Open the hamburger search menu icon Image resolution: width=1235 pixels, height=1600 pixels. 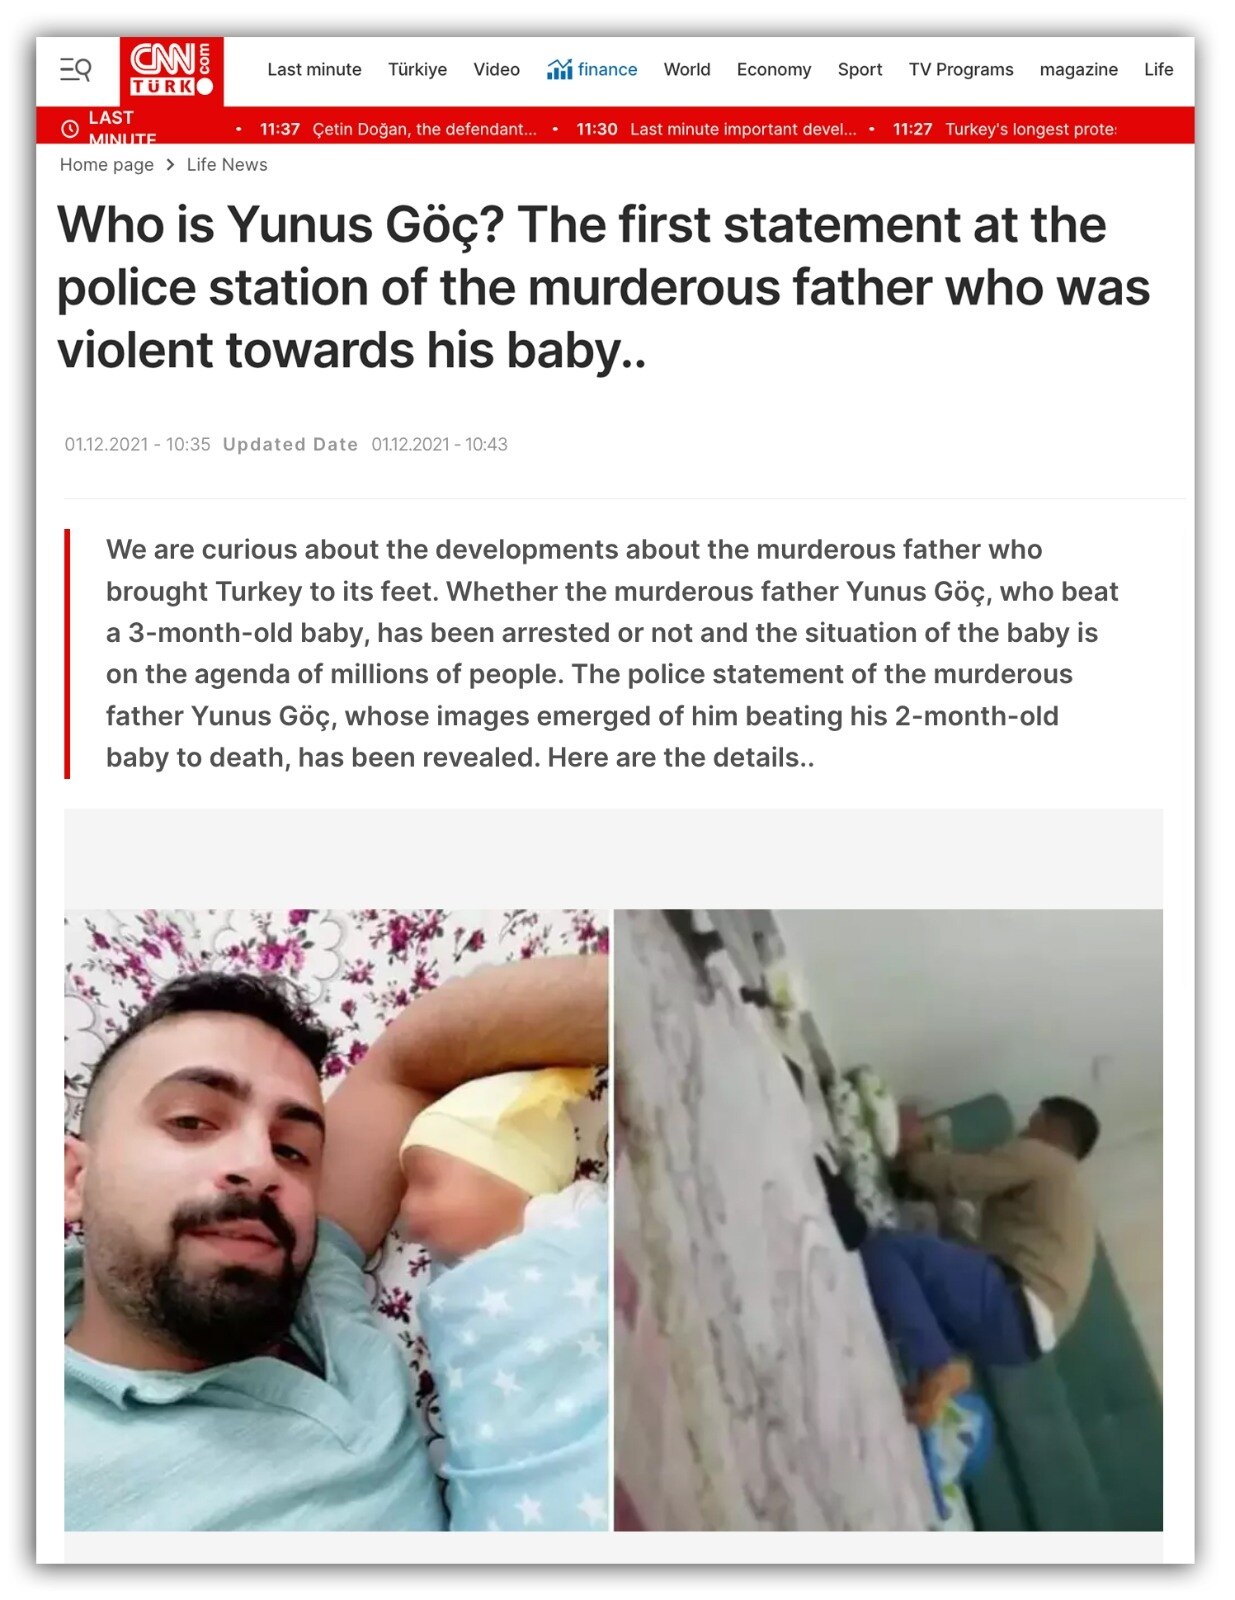click(x=76, y=69)
